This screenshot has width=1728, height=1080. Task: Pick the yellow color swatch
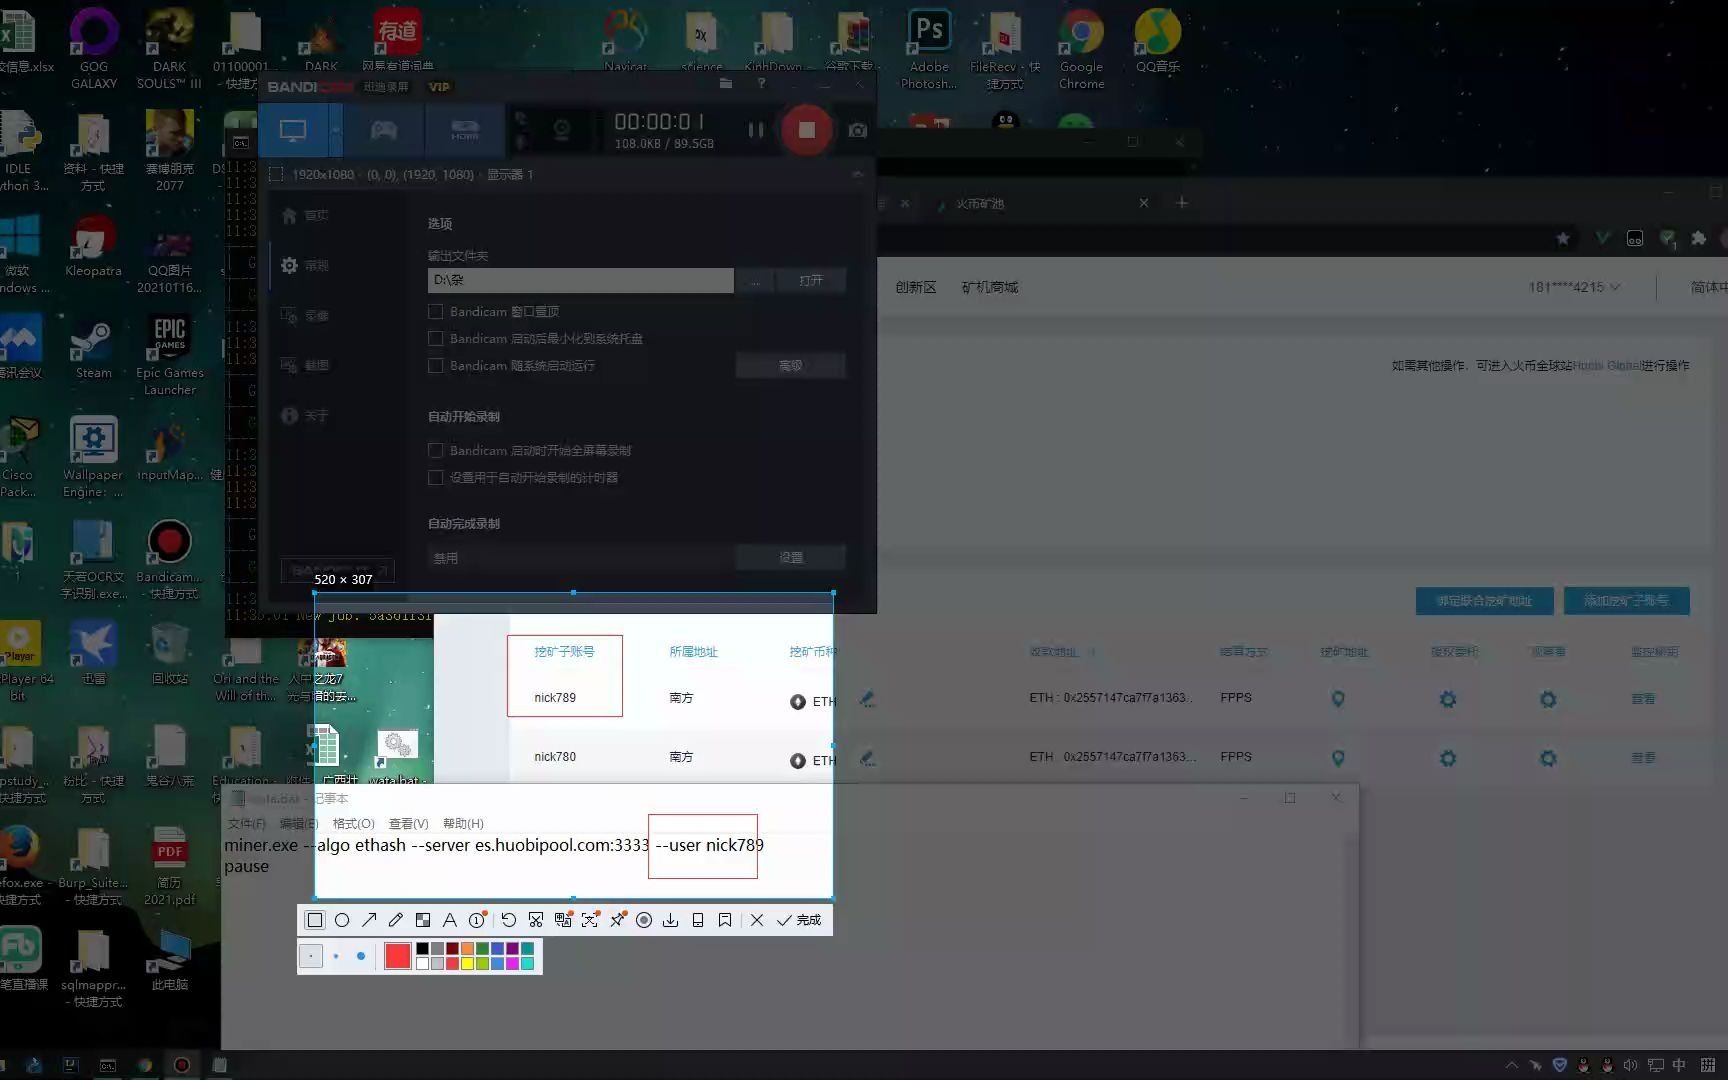[x=467, y=964]
